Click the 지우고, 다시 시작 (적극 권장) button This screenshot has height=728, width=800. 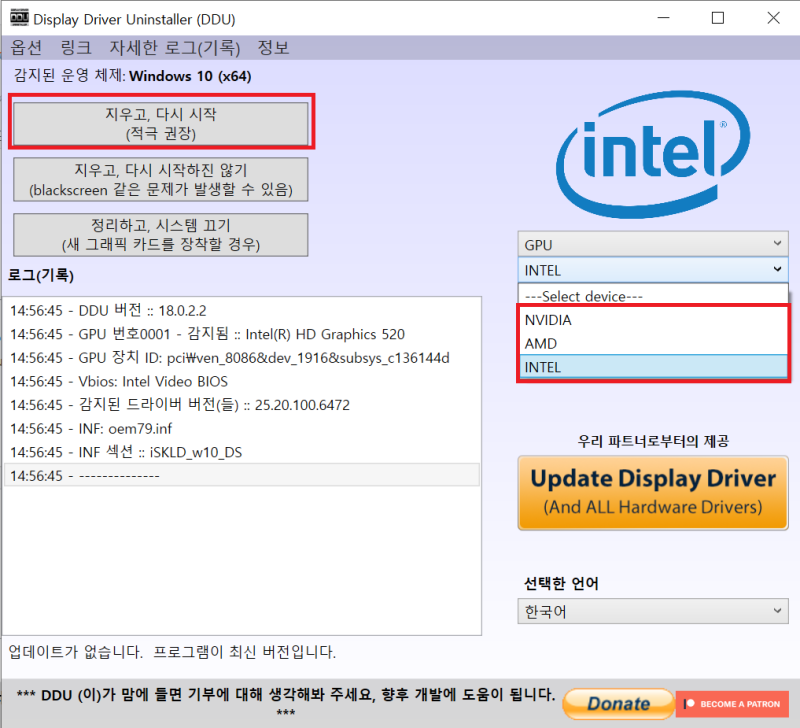(160, 123)
